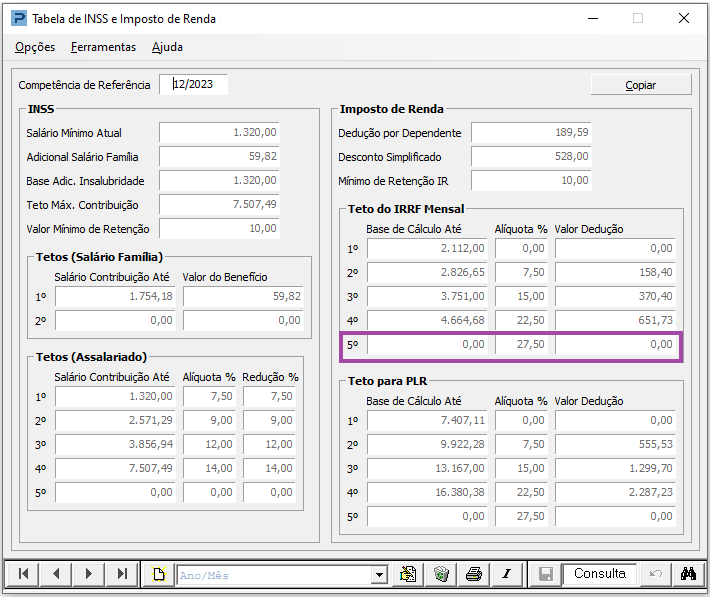Viewport: 712px width, 600px height.
Task: Search with the binoculars icon
Action: [688, 574]
